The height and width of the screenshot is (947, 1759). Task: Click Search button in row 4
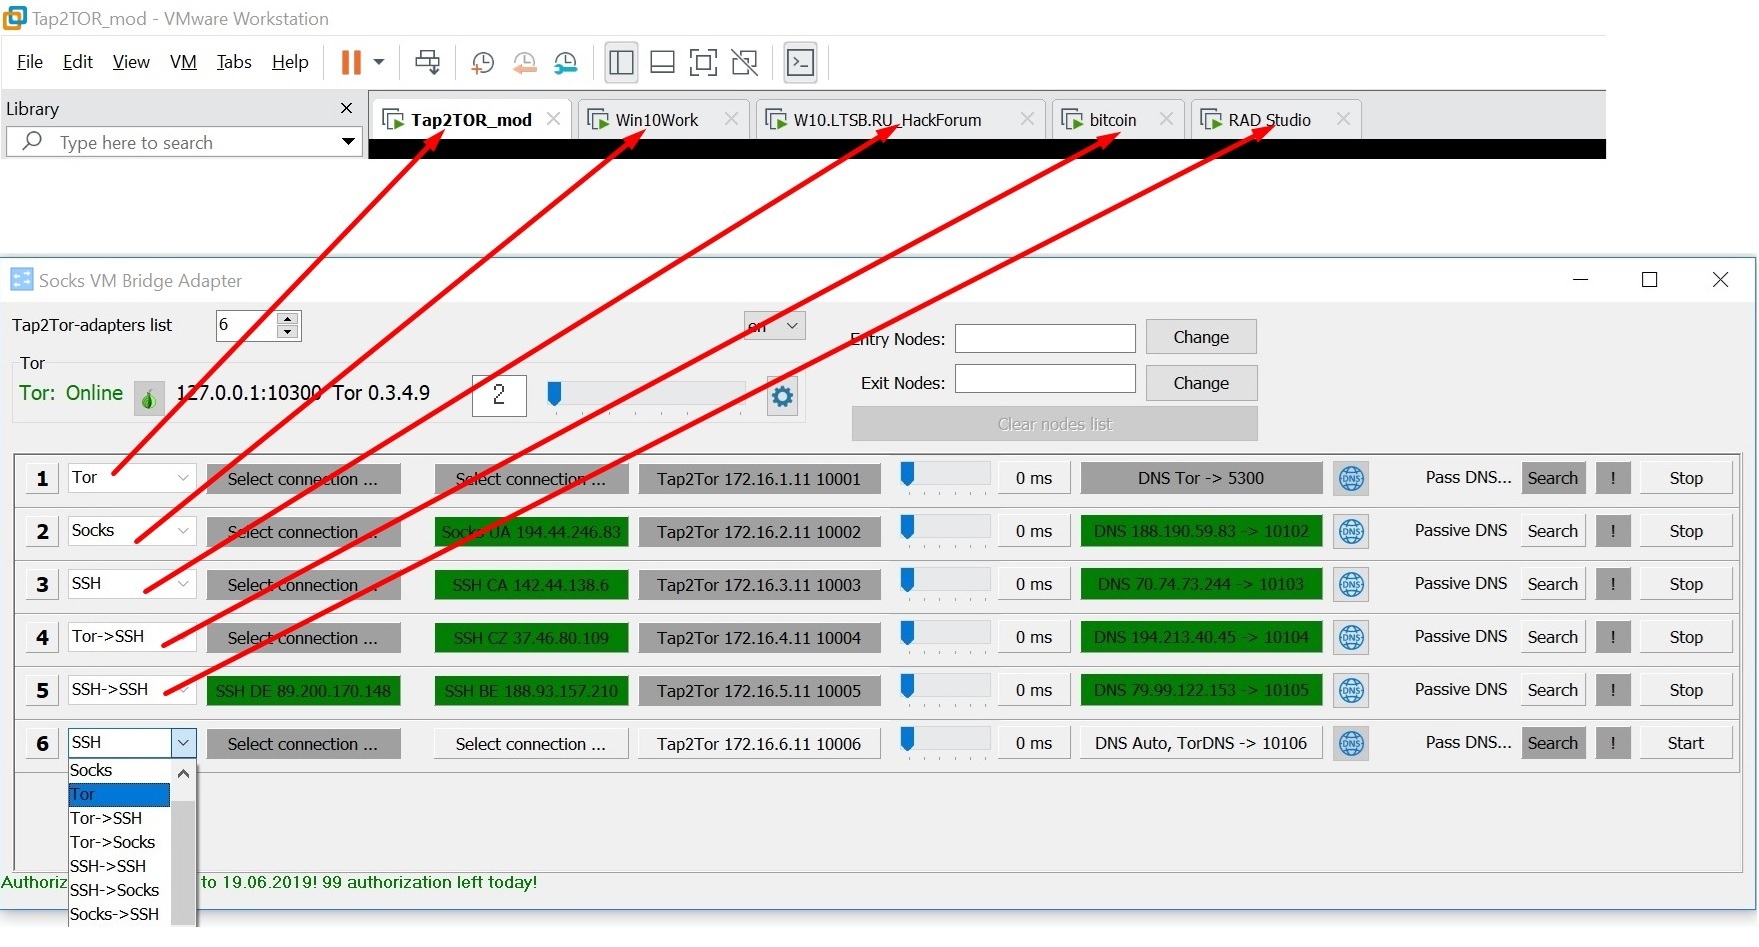coord(1552,637)
